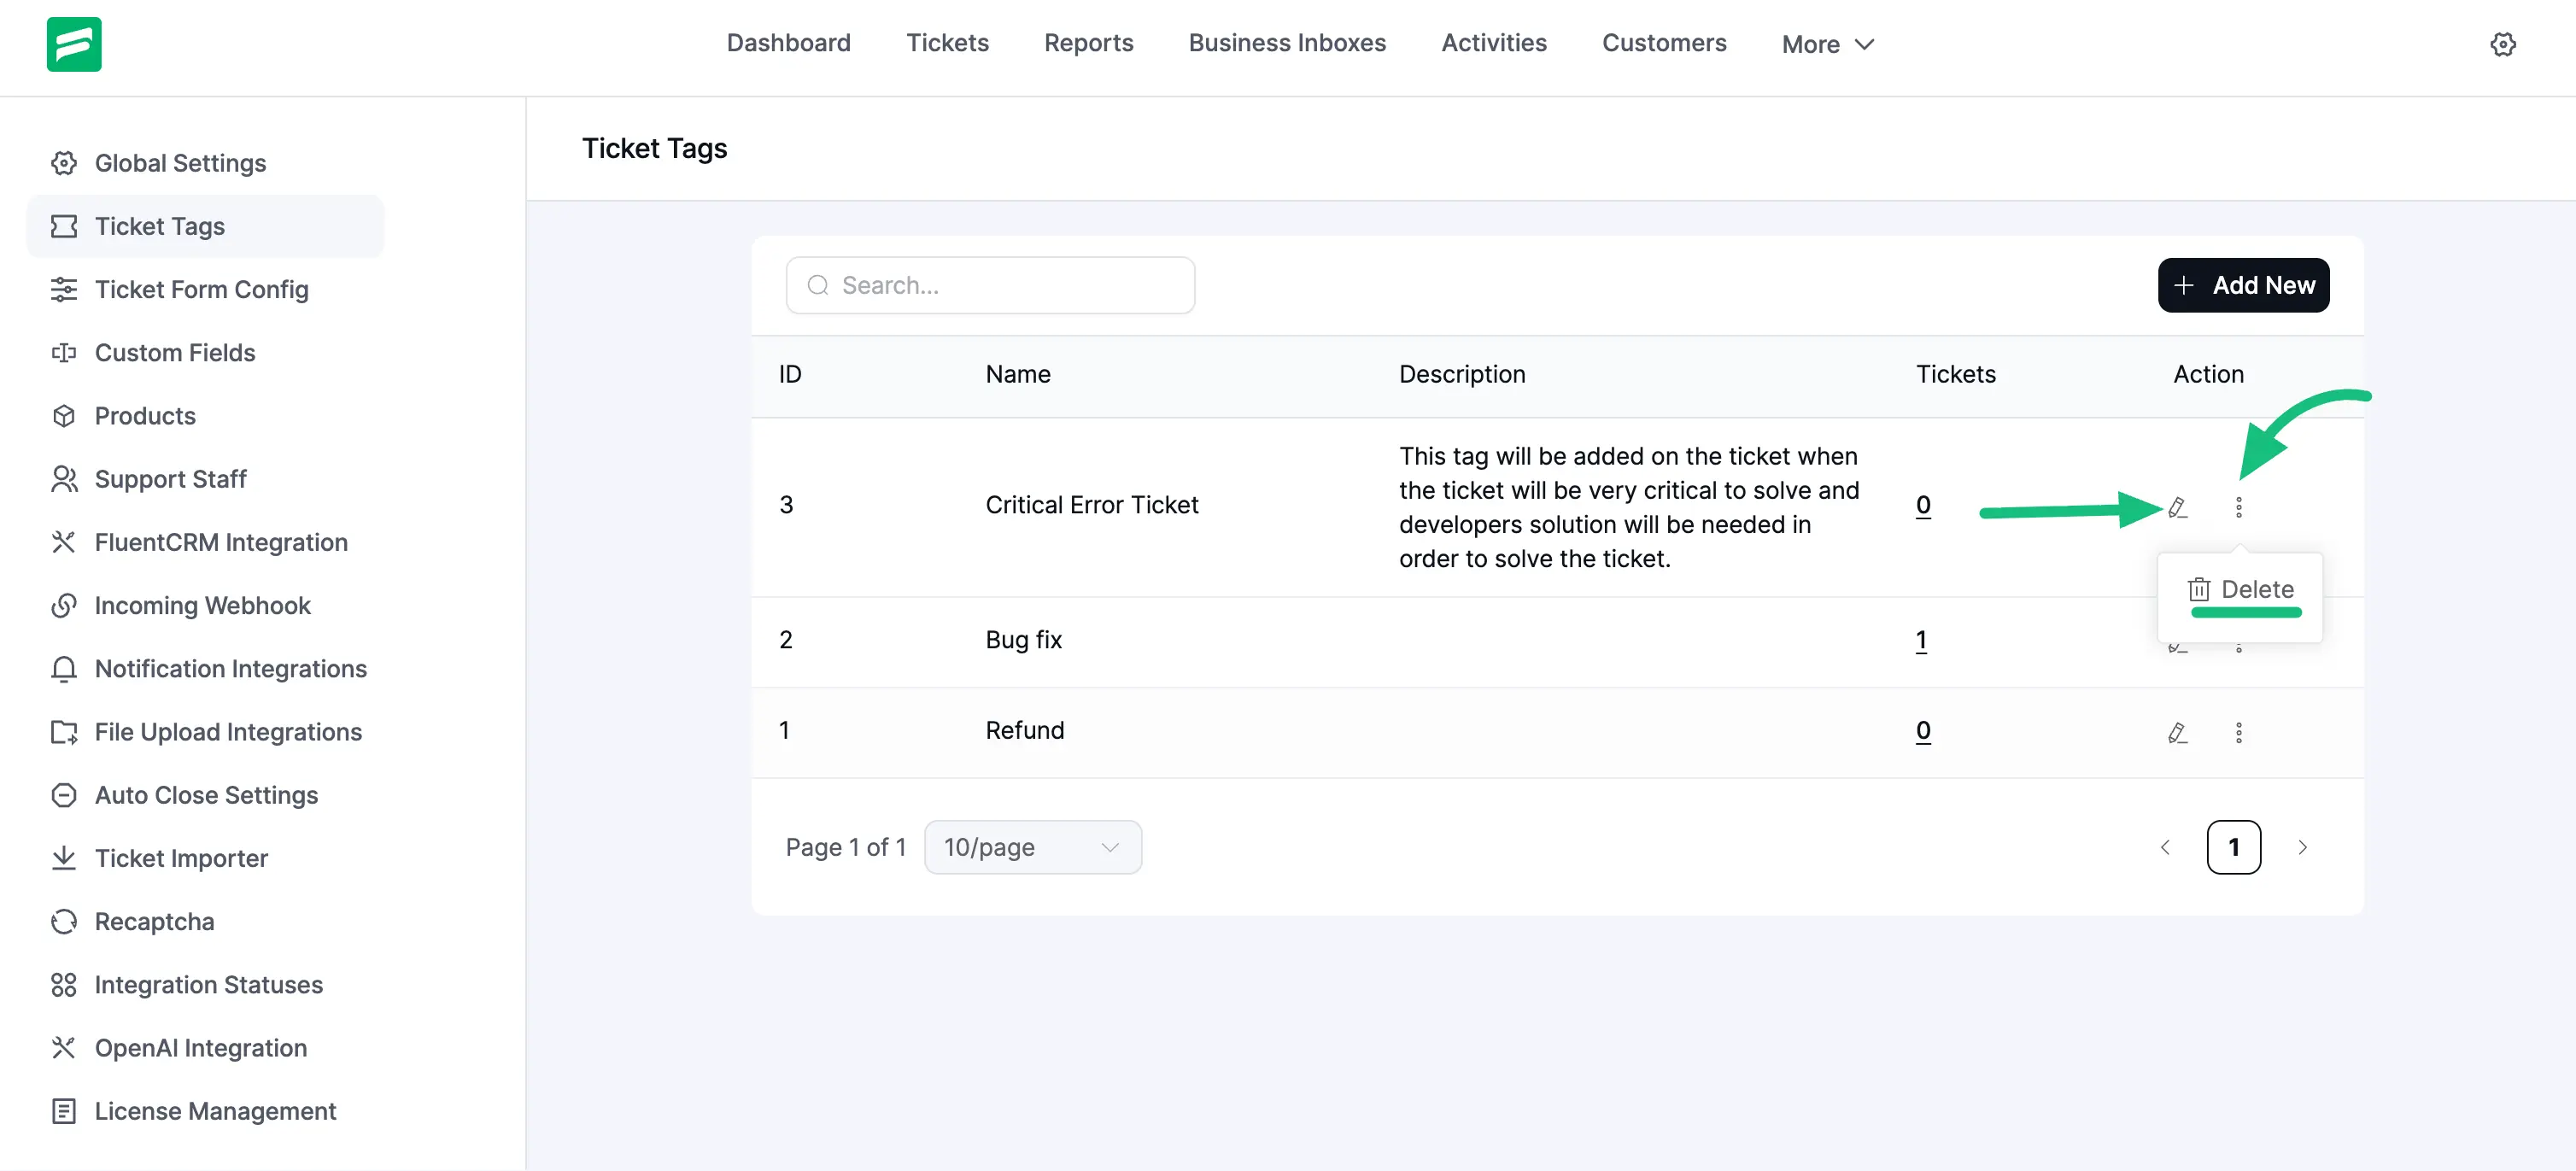The width and height of the screenshot is (2576, 1171).
Task: Click the settings gear icon in top bar
Action: click(x=2502, y=44)
